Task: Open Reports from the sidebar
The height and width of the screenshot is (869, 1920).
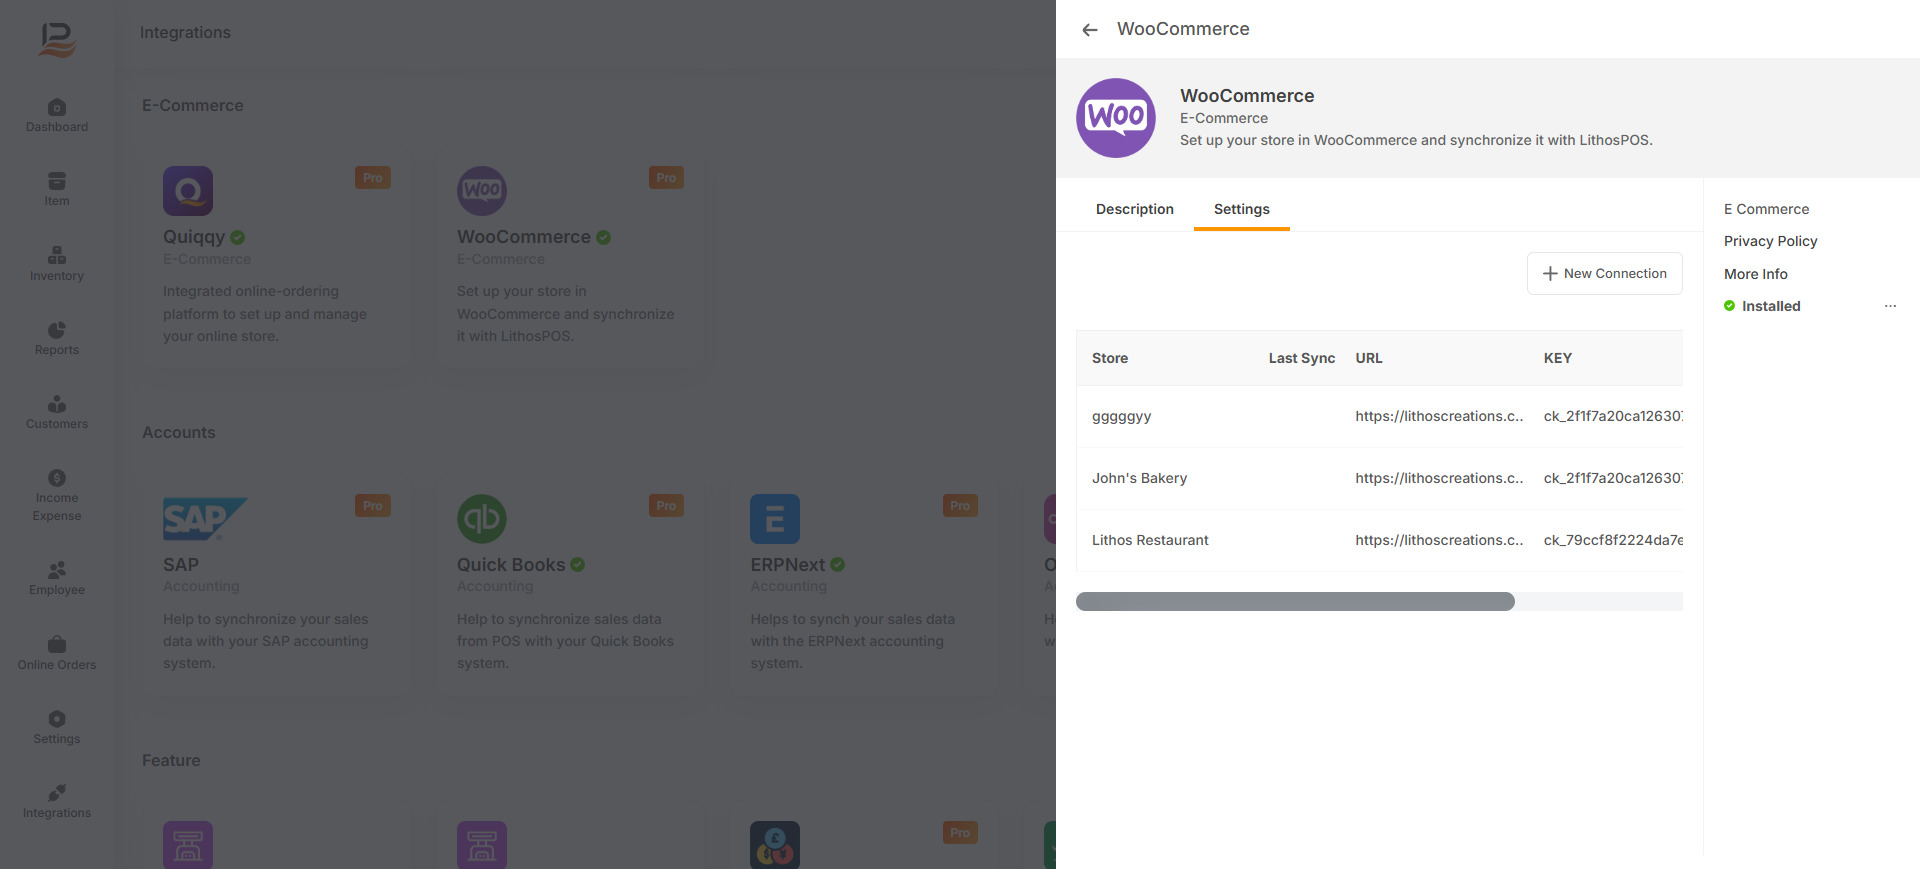Action: (57, 338)
